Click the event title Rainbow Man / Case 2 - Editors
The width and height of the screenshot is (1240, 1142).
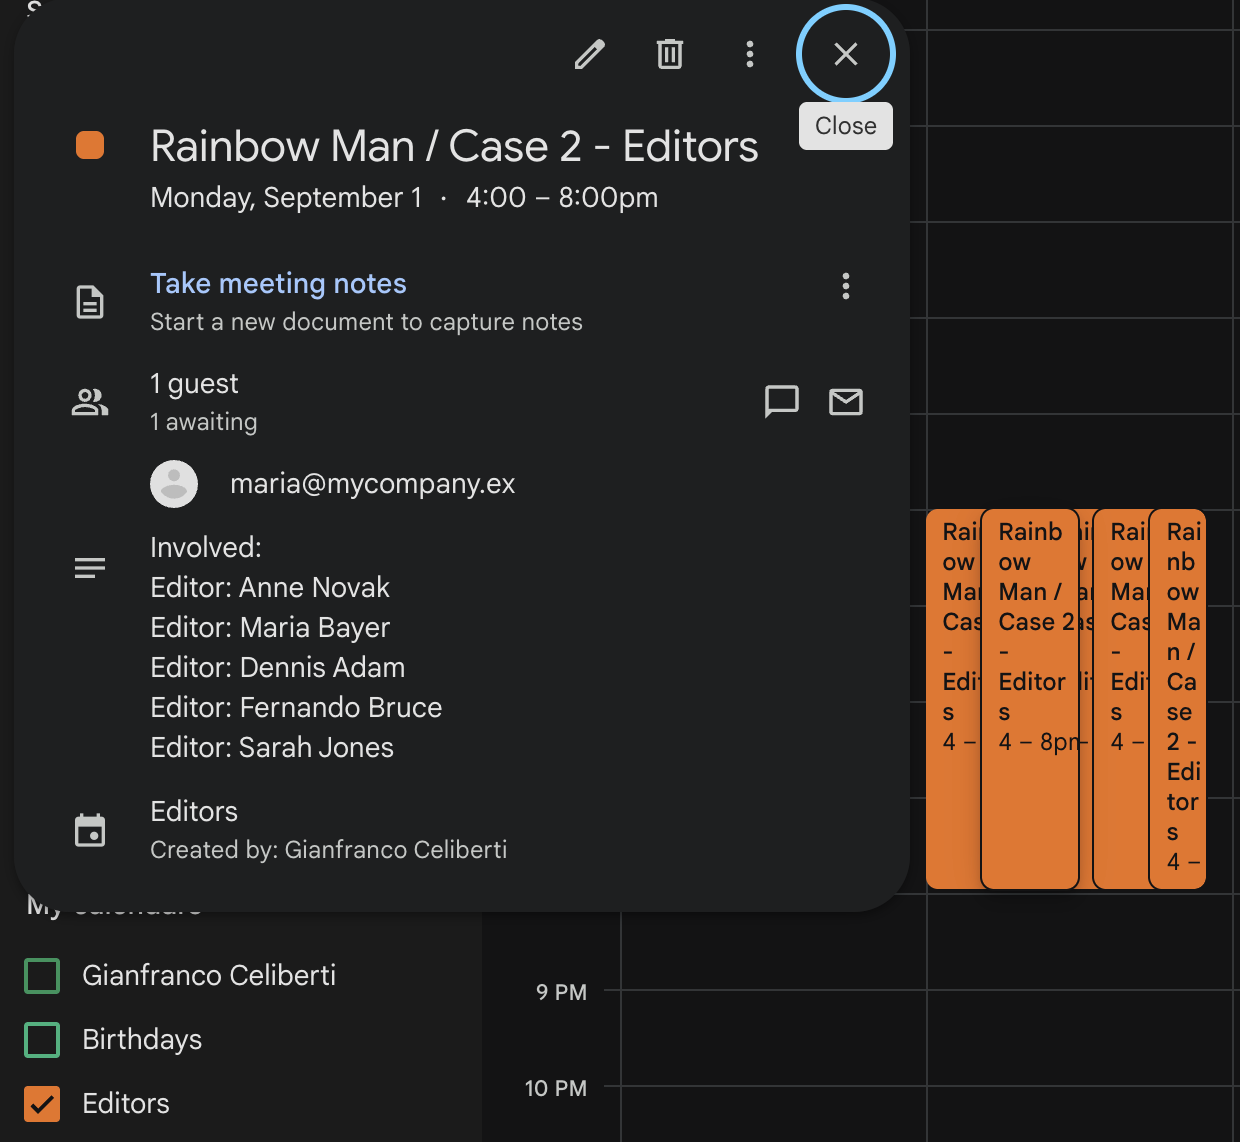pyautogui.click(x=454, y=146)
